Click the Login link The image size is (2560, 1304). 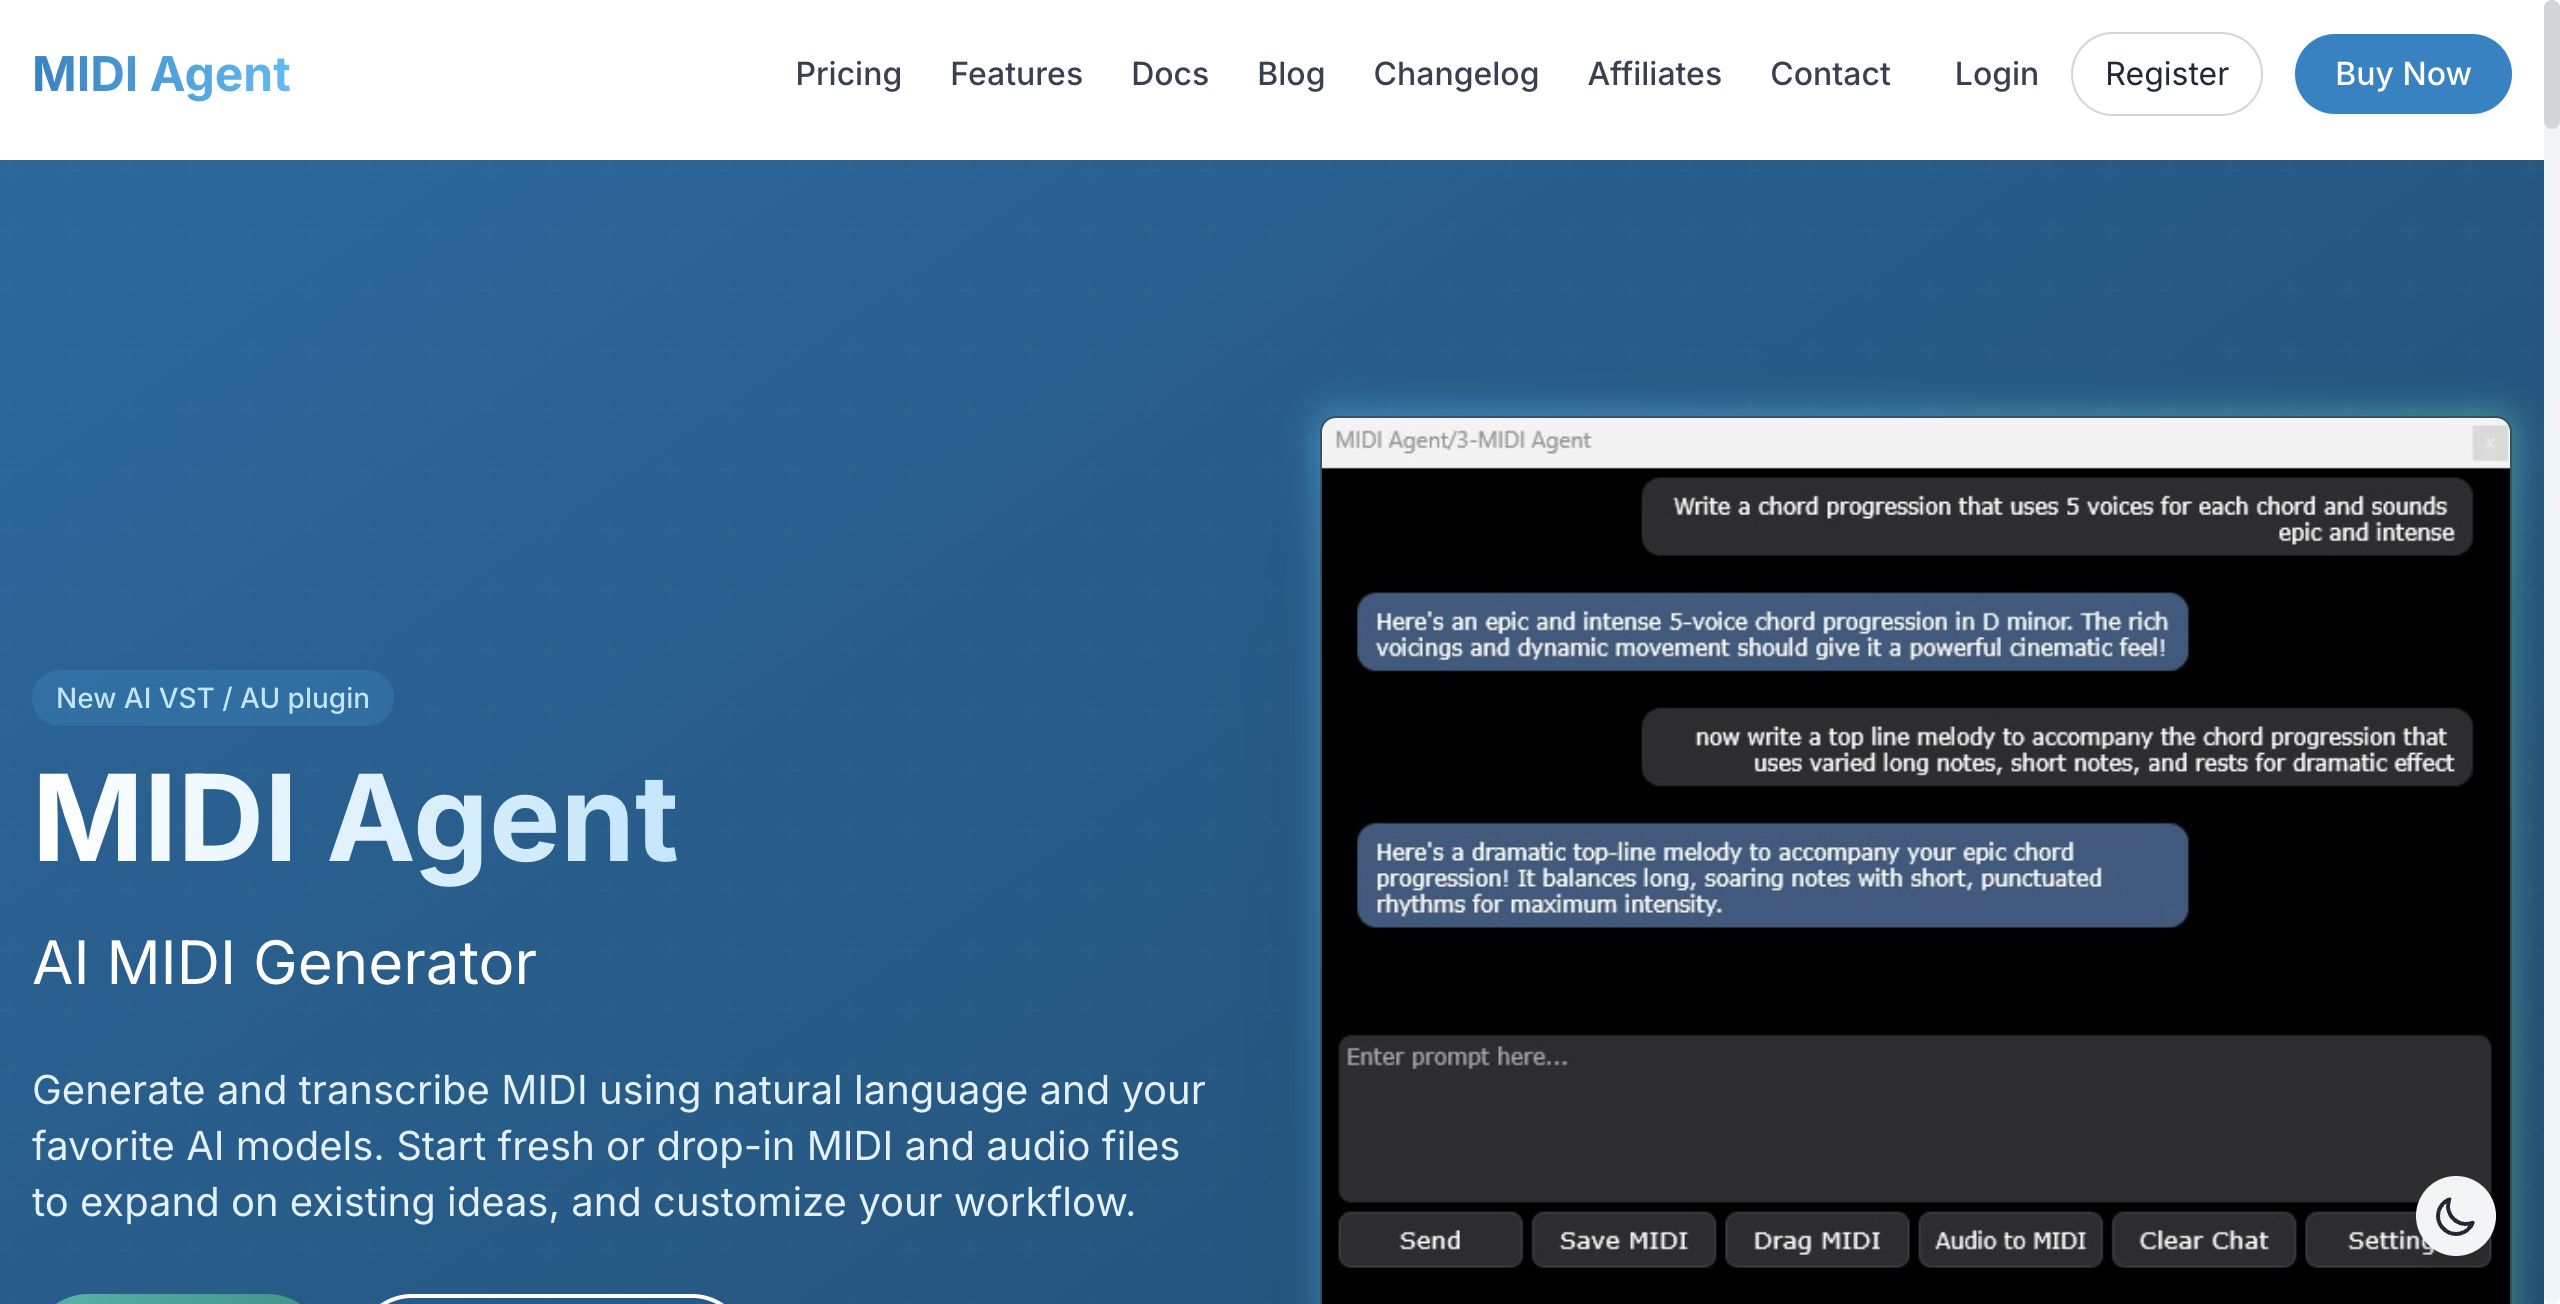tap(1996, 74)
